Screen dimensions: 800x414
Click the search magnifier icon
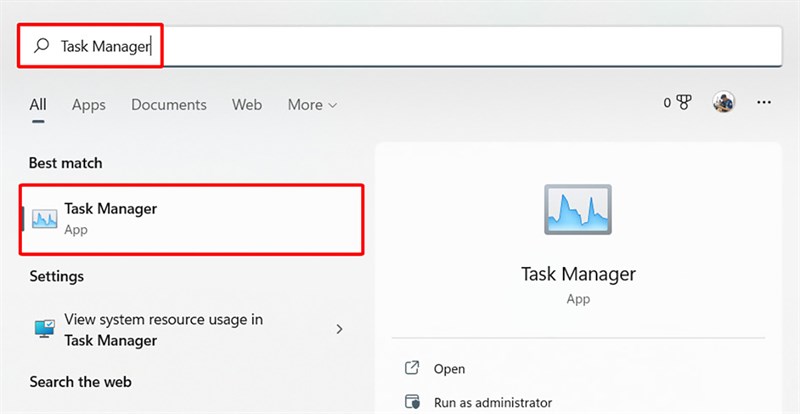tap(41, 46)
